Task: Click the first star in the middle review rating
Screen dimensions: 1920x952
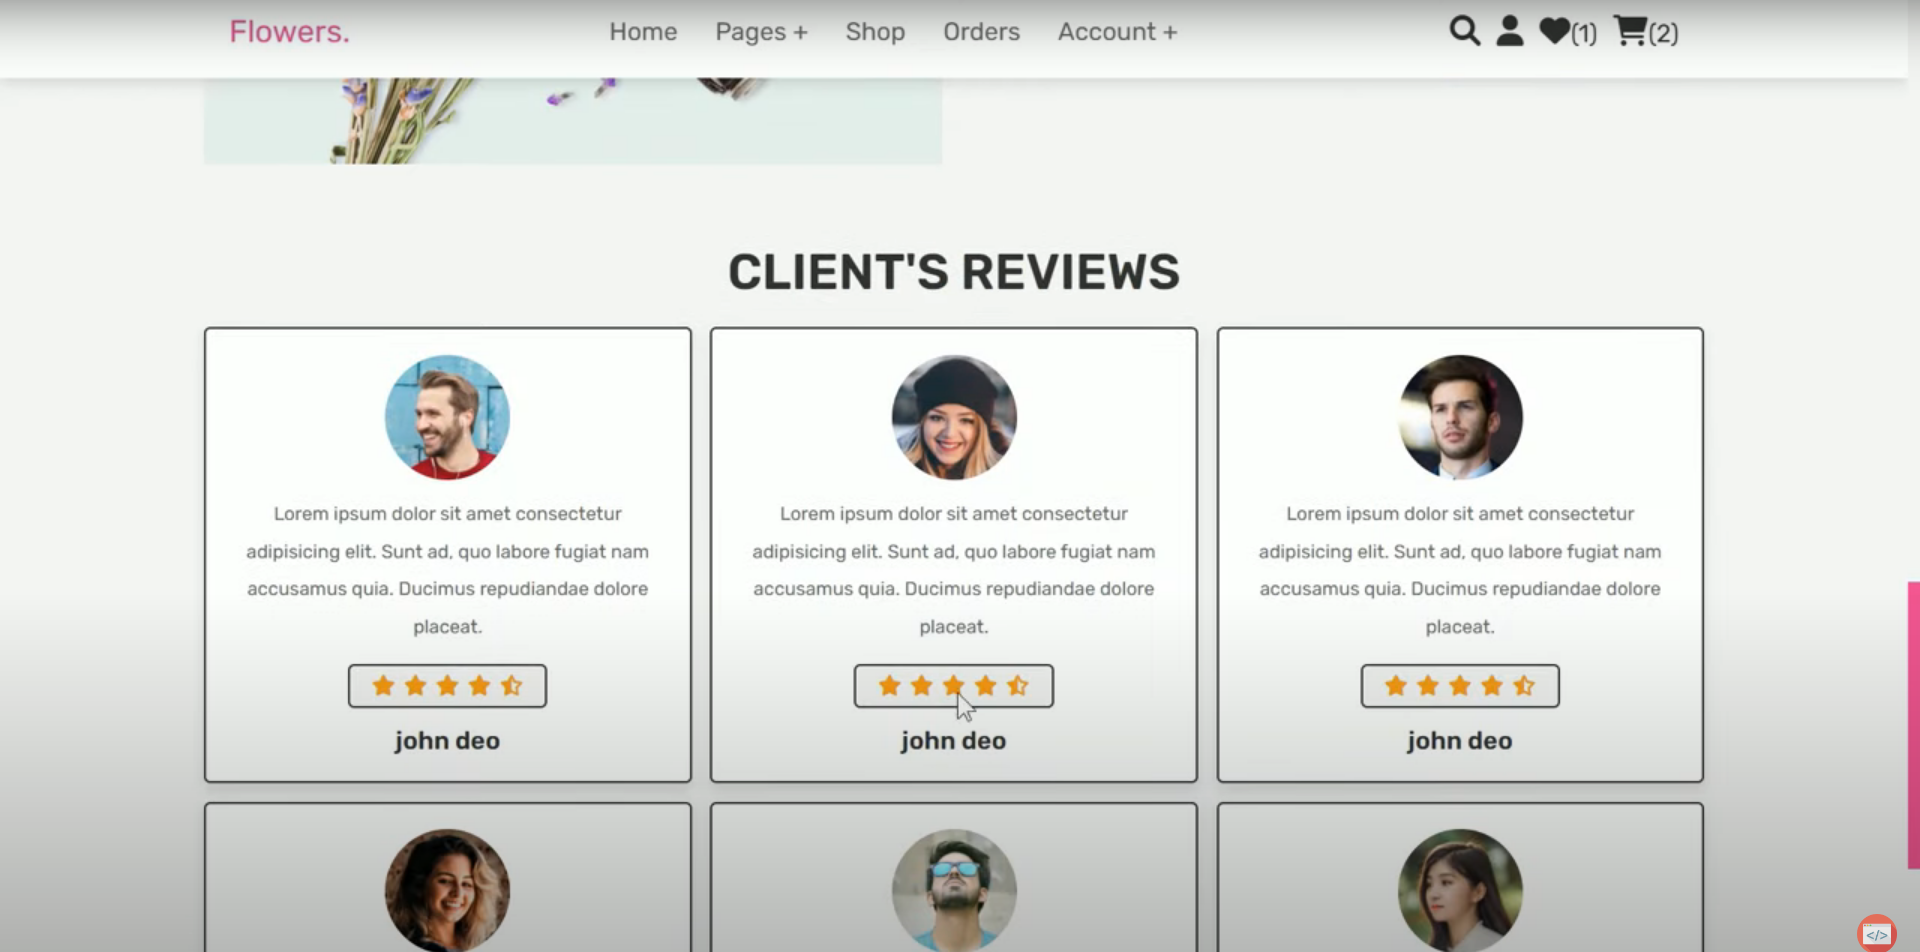Action: [889, 686]
